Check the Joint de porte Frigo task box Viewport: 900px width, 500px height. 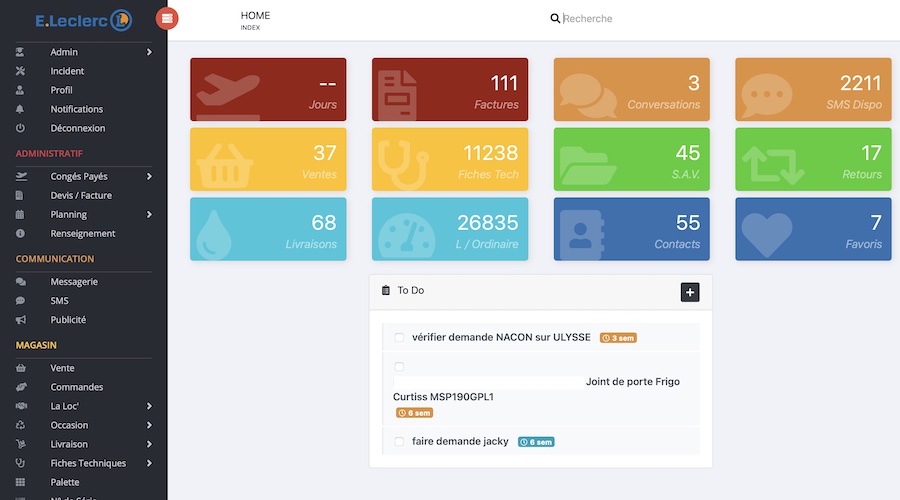pos(399,367)
